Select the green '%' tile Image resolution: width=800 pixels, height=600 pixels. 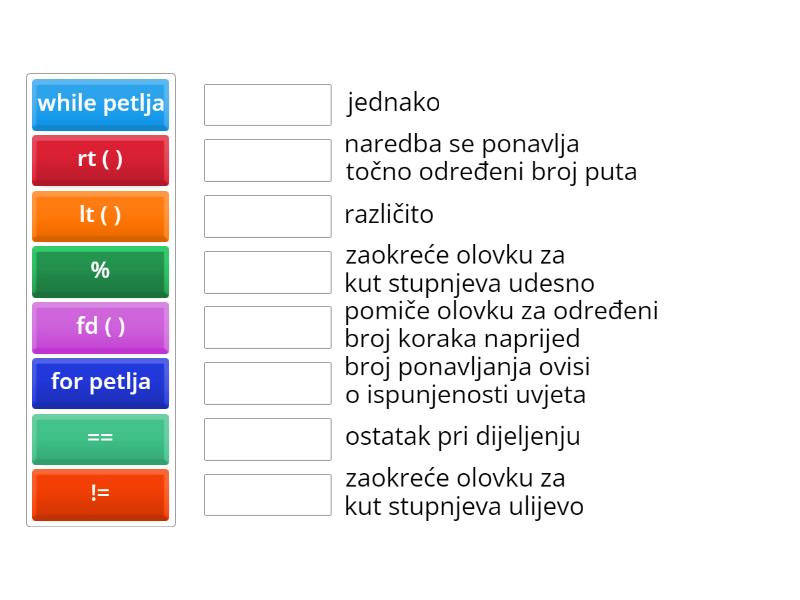click(100, 271)
